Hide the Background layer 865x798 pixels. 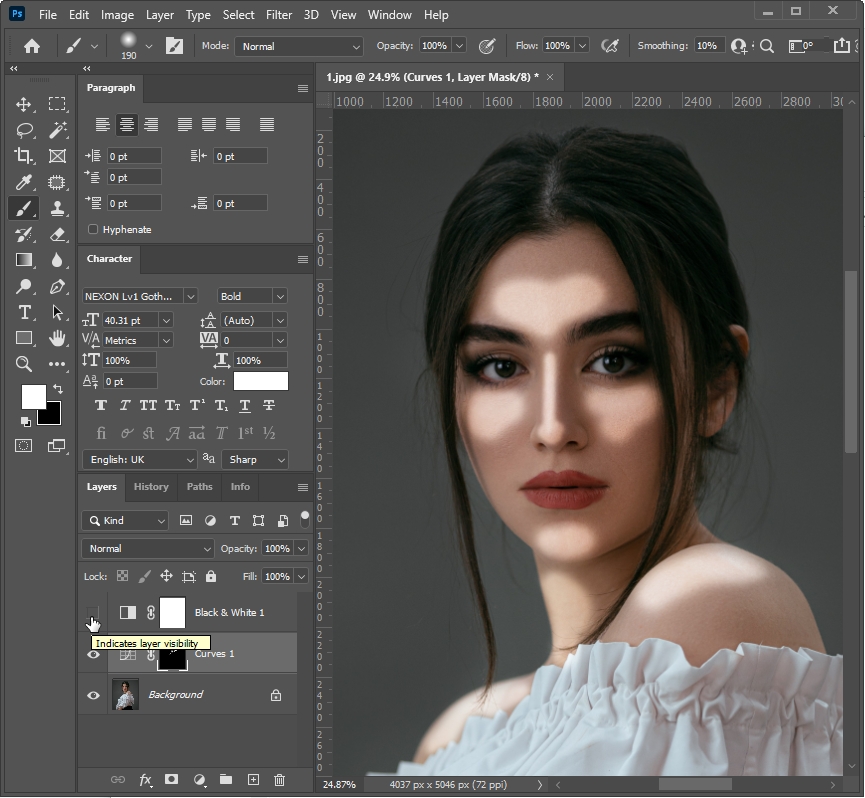pyautogui.click(x=93, y=695)
